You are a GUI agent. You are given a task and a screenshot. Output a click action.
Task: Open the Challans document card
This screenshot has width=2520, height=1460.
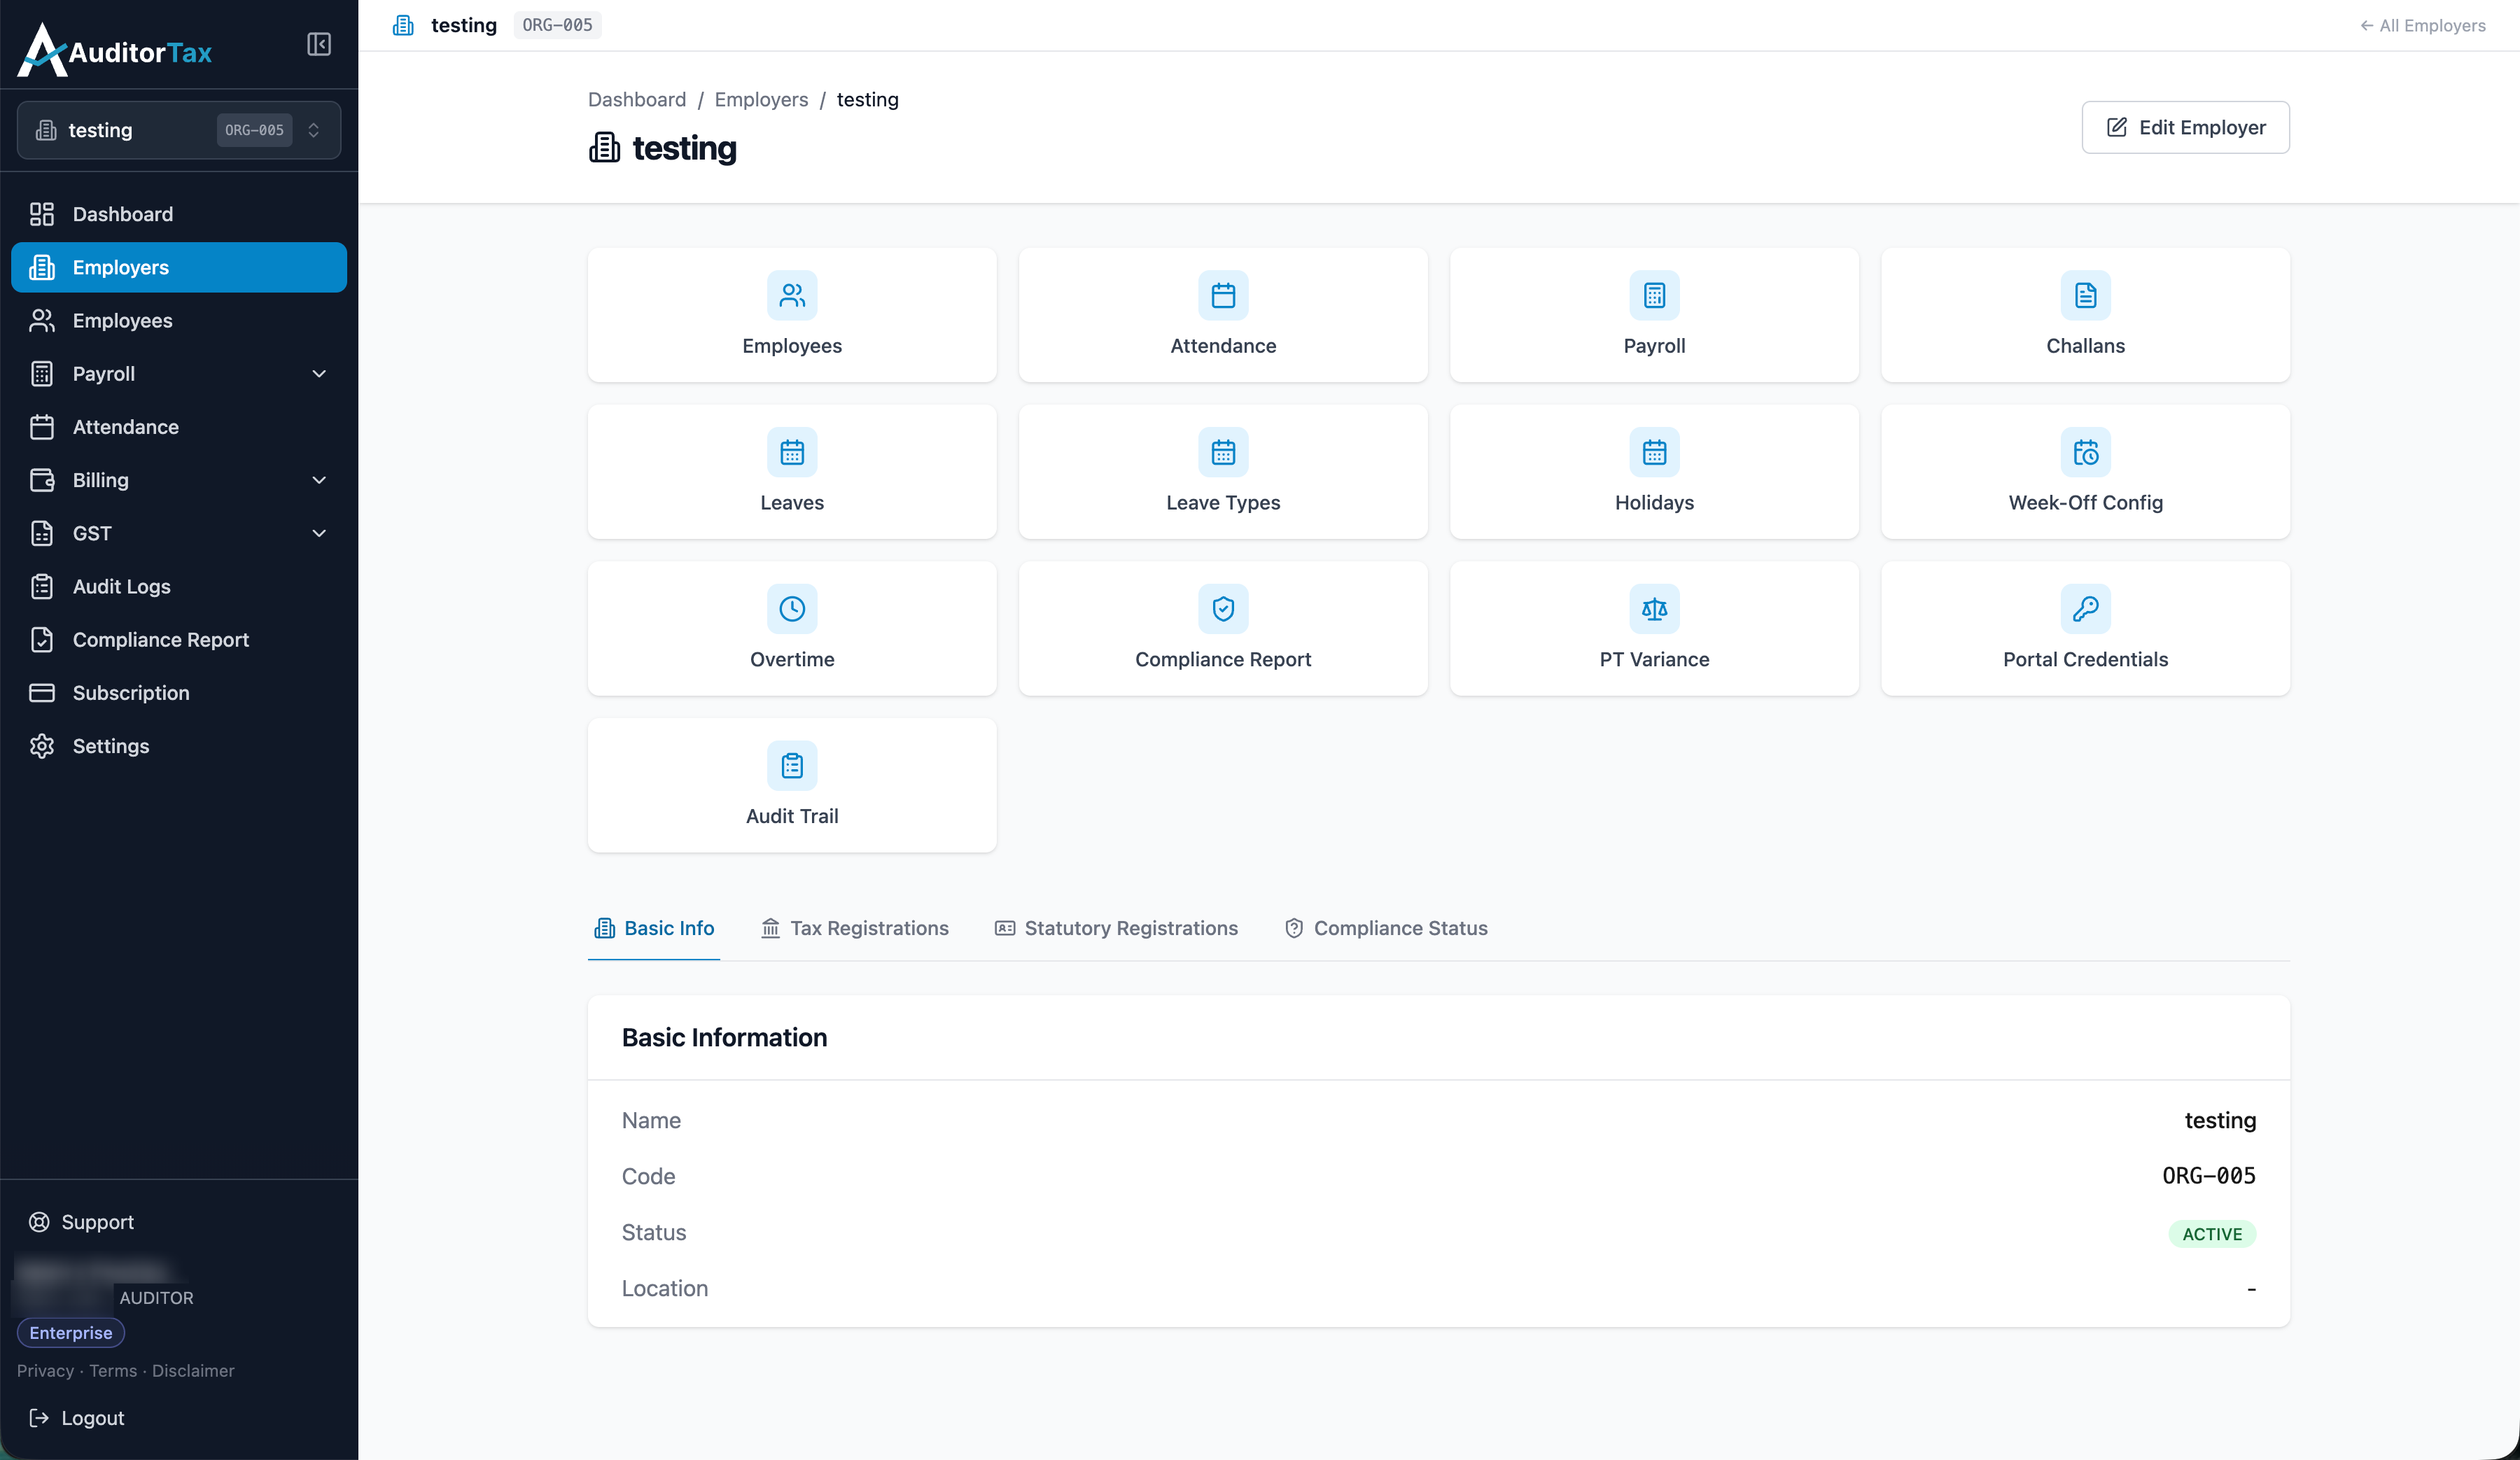pos(2085,315)
